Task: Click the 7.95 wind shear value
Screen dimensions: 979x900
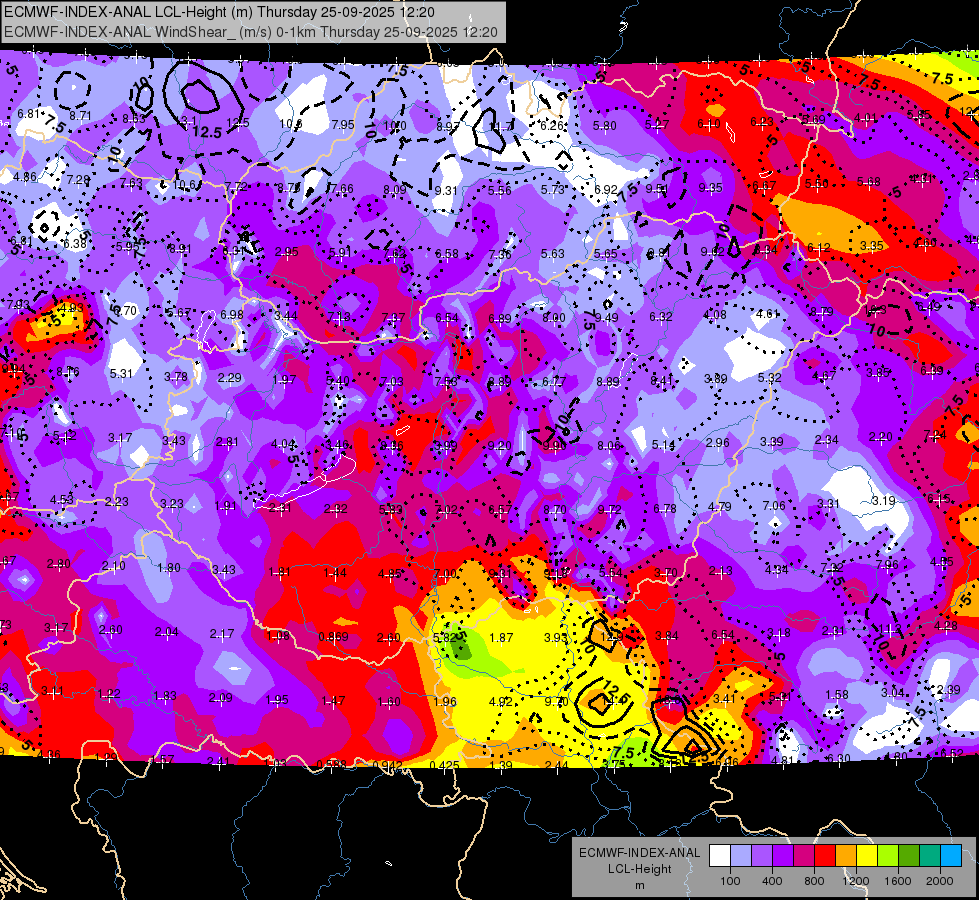Action: tap(343, 124)
